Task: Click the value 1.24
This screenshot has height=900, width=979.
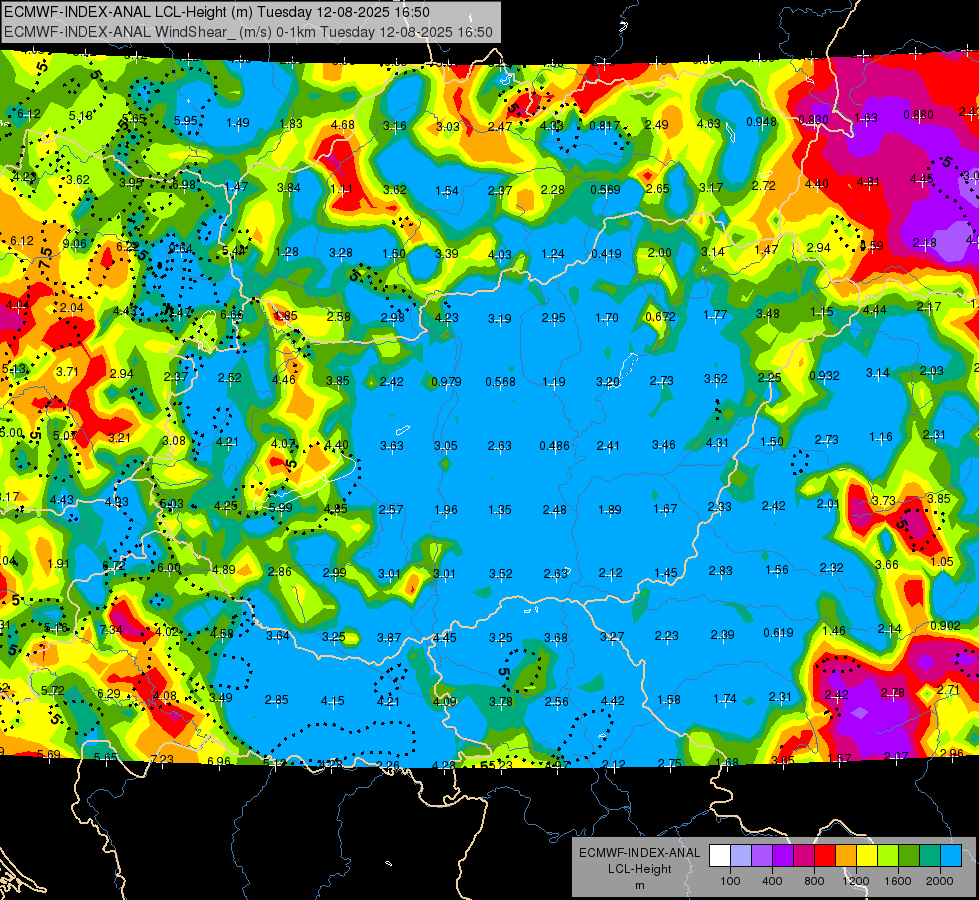Action: [553, 254]
